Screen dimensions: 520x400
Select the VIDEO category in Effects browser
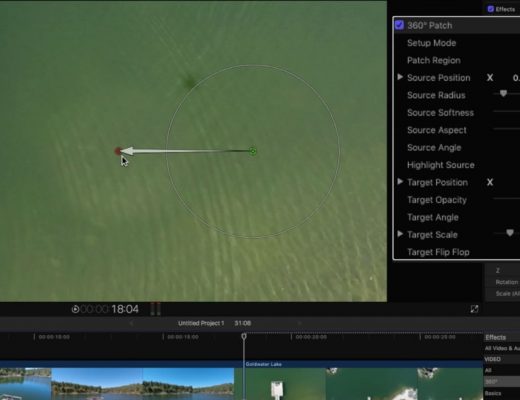tap(493, 359)
